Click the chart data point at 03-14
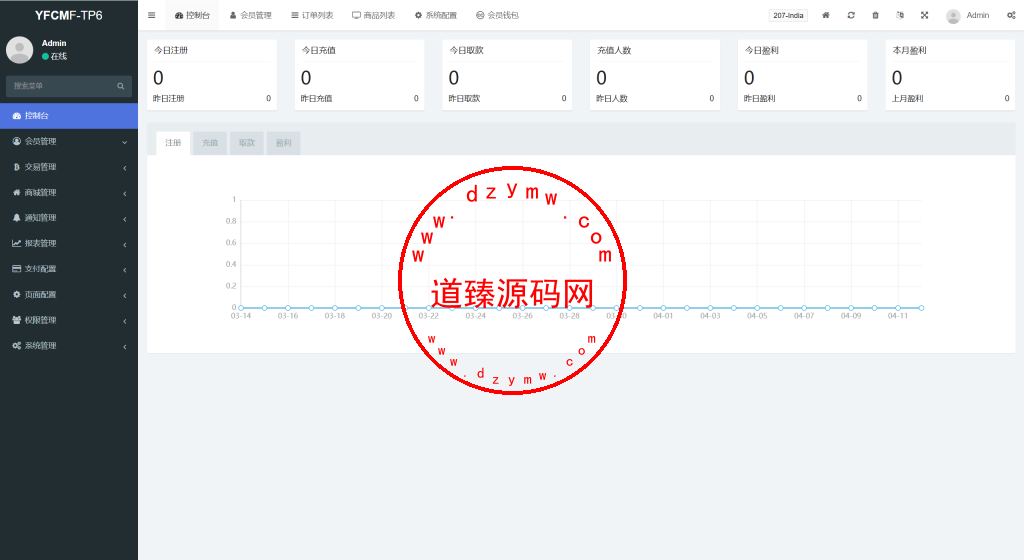This screenshot has height=560, width=1024. [x=241, y=307]
